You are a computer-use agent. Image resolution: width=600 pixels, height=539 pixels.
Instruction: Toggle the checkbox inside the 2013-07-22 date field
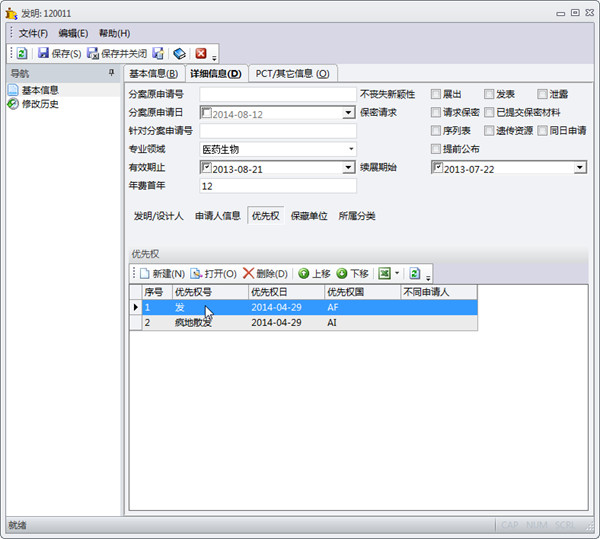click(438, 167)
